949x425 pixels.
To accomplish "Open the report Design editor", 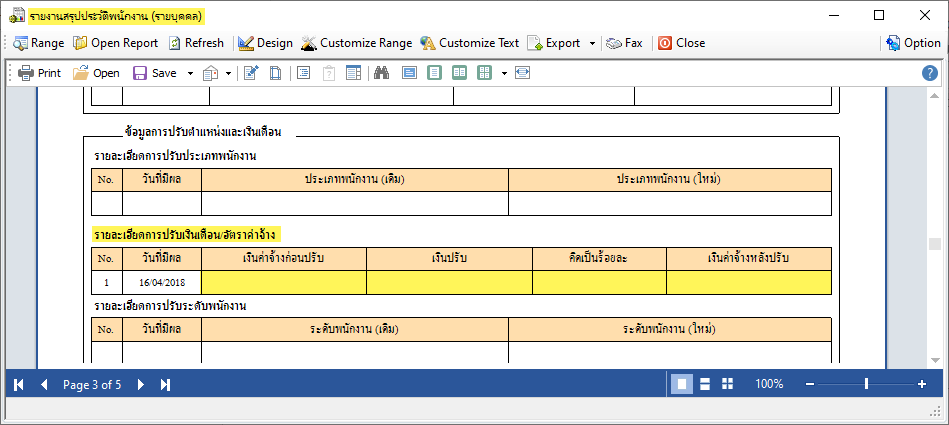I will [265, 43].
